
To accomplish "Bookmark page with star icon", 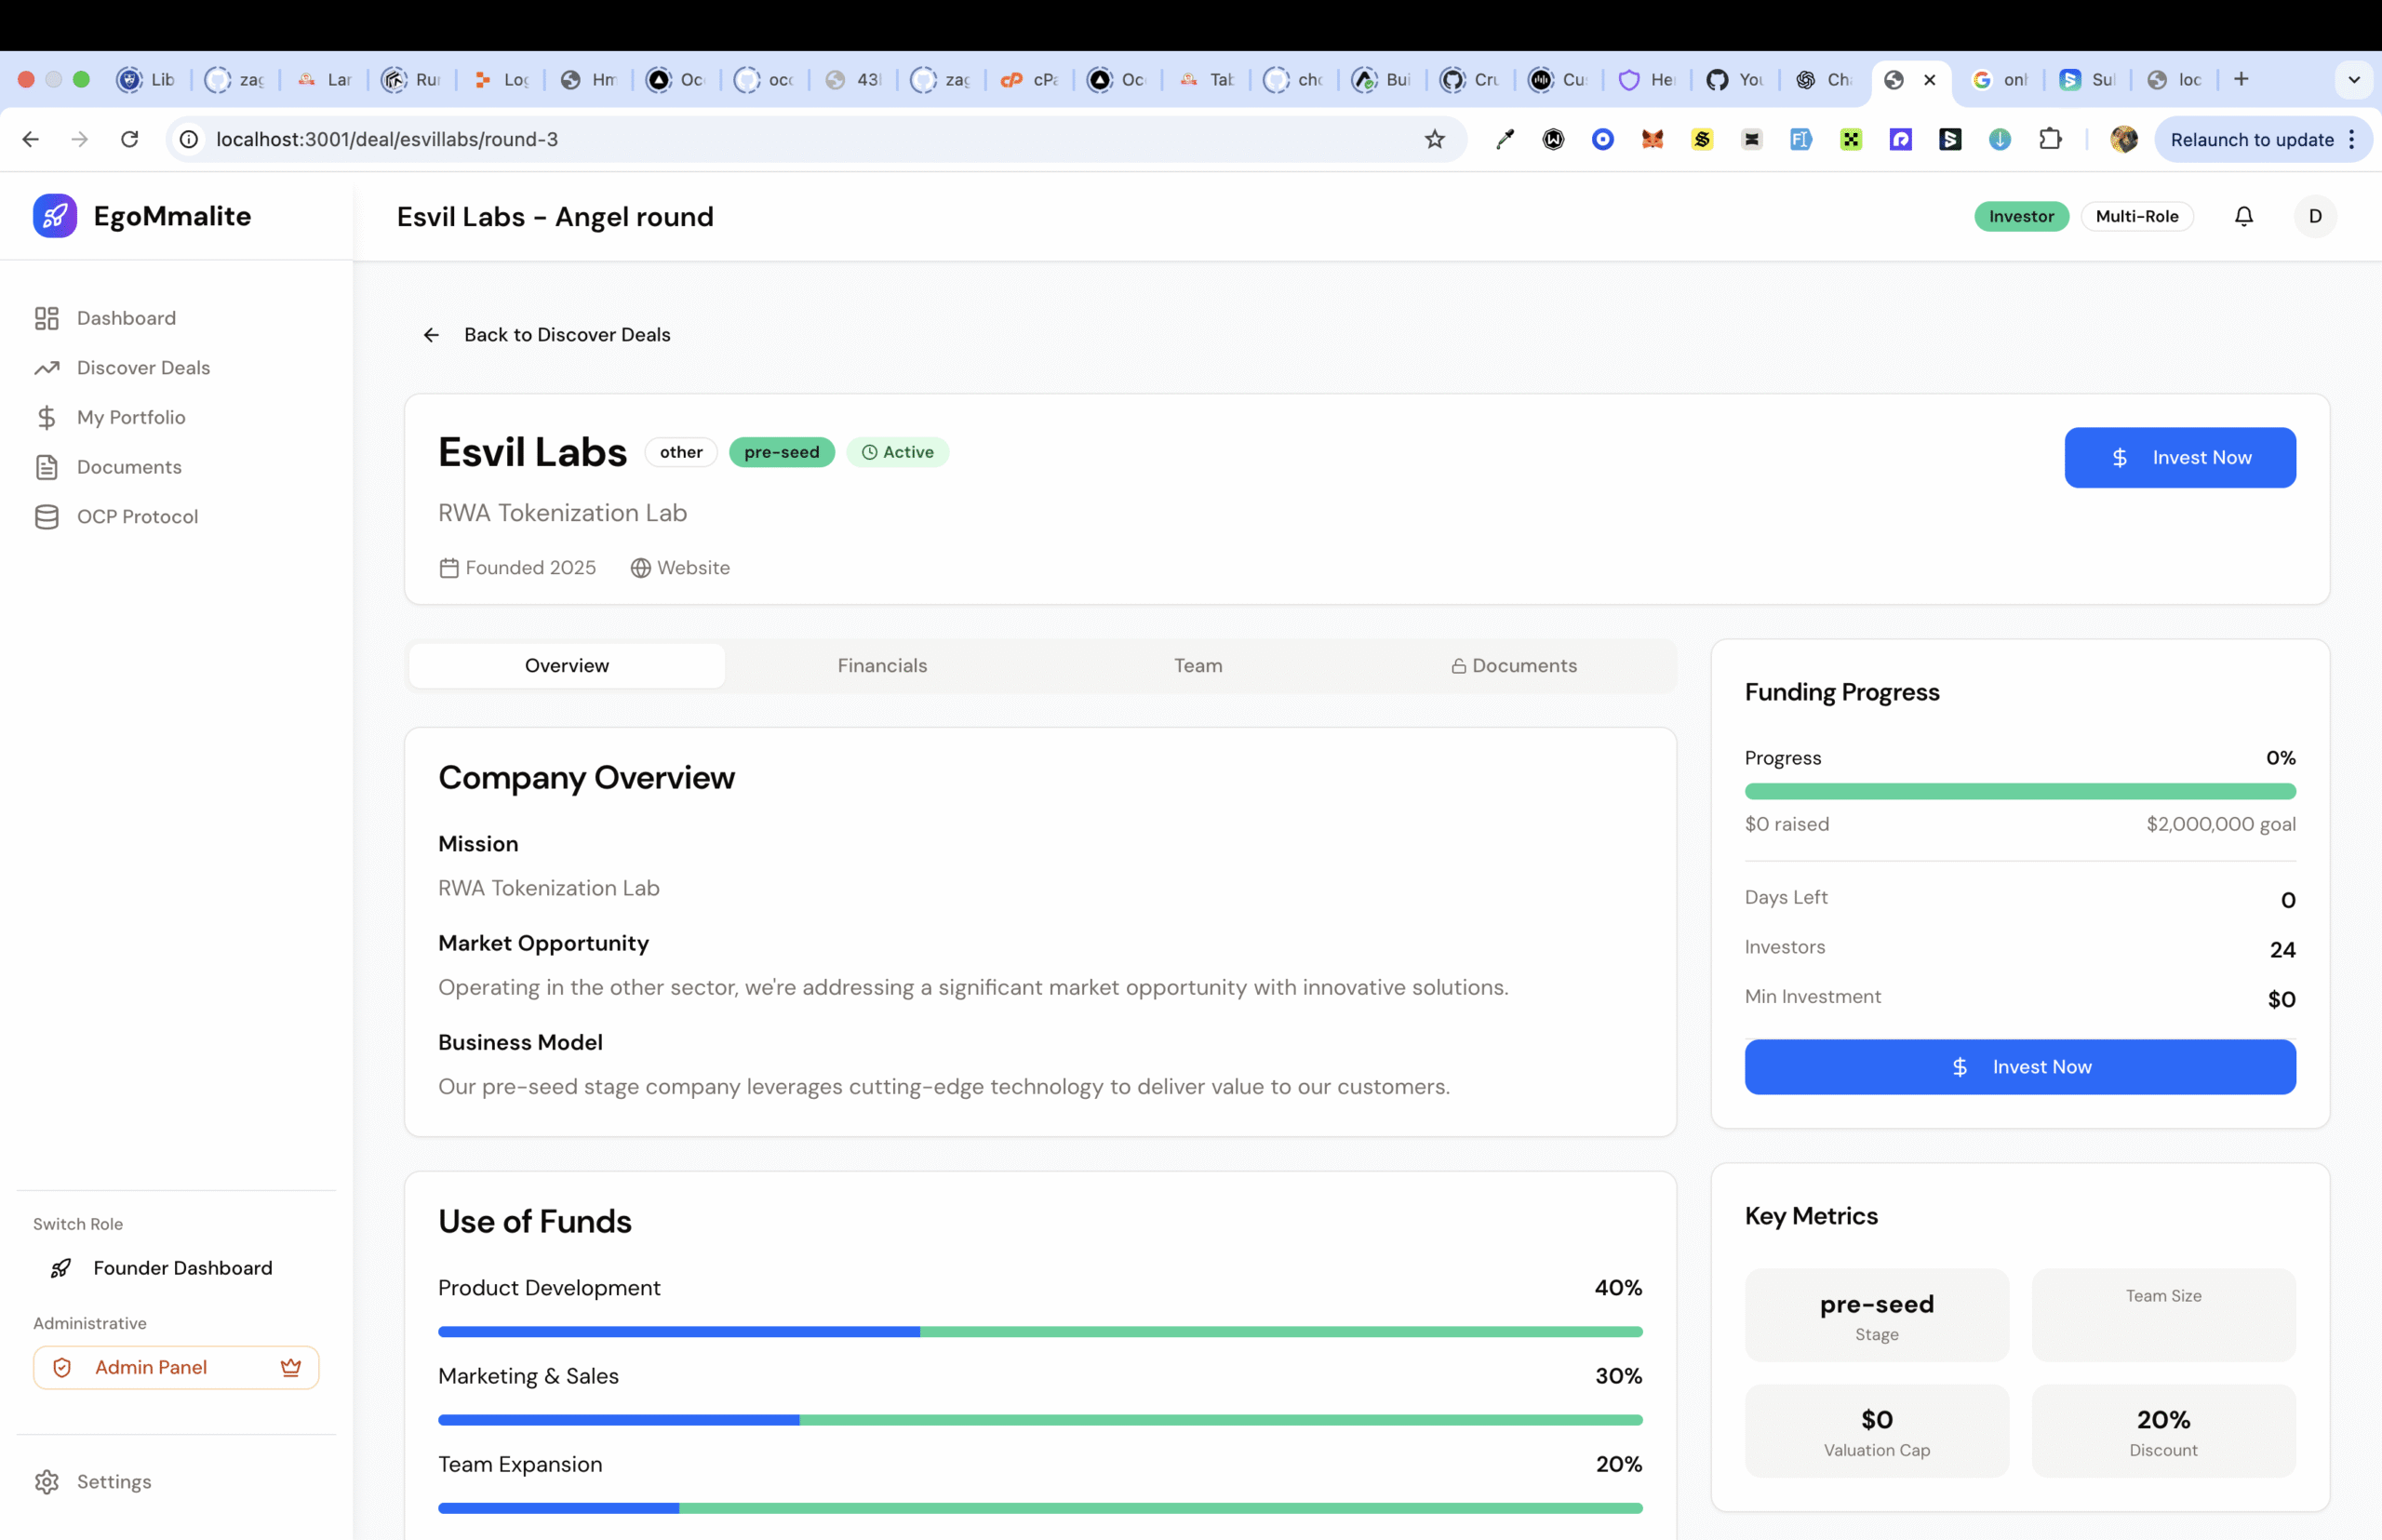I will [x=1434, y=139].
